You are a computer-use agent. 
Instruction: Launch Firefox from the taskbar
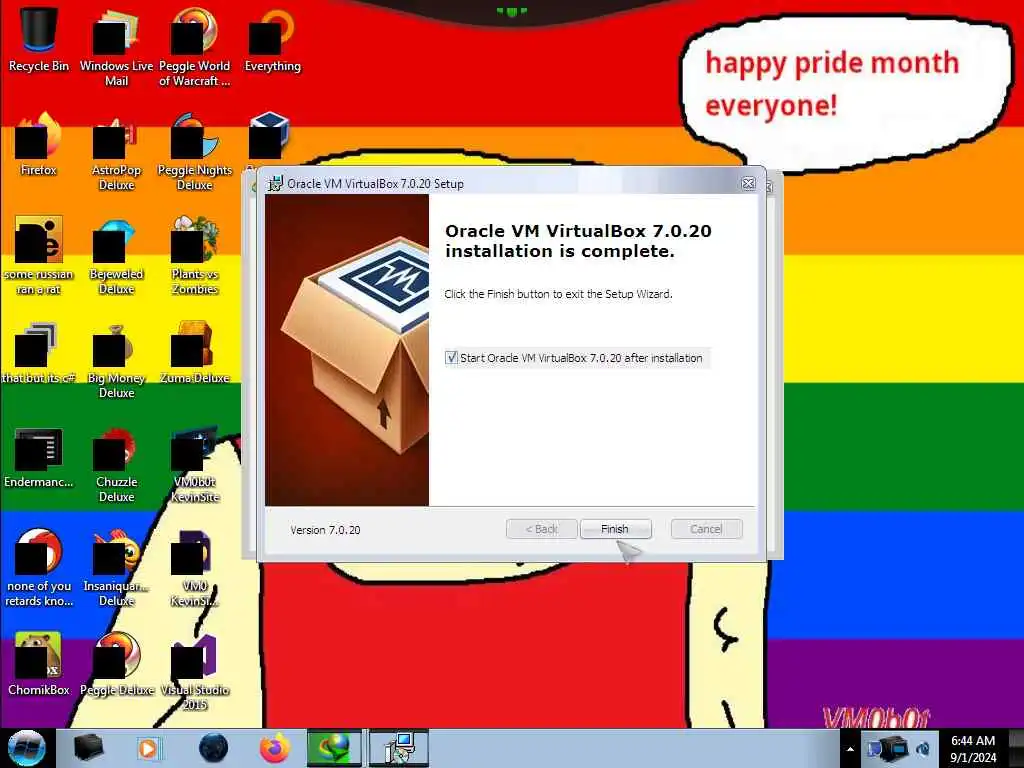click(275, 748)
